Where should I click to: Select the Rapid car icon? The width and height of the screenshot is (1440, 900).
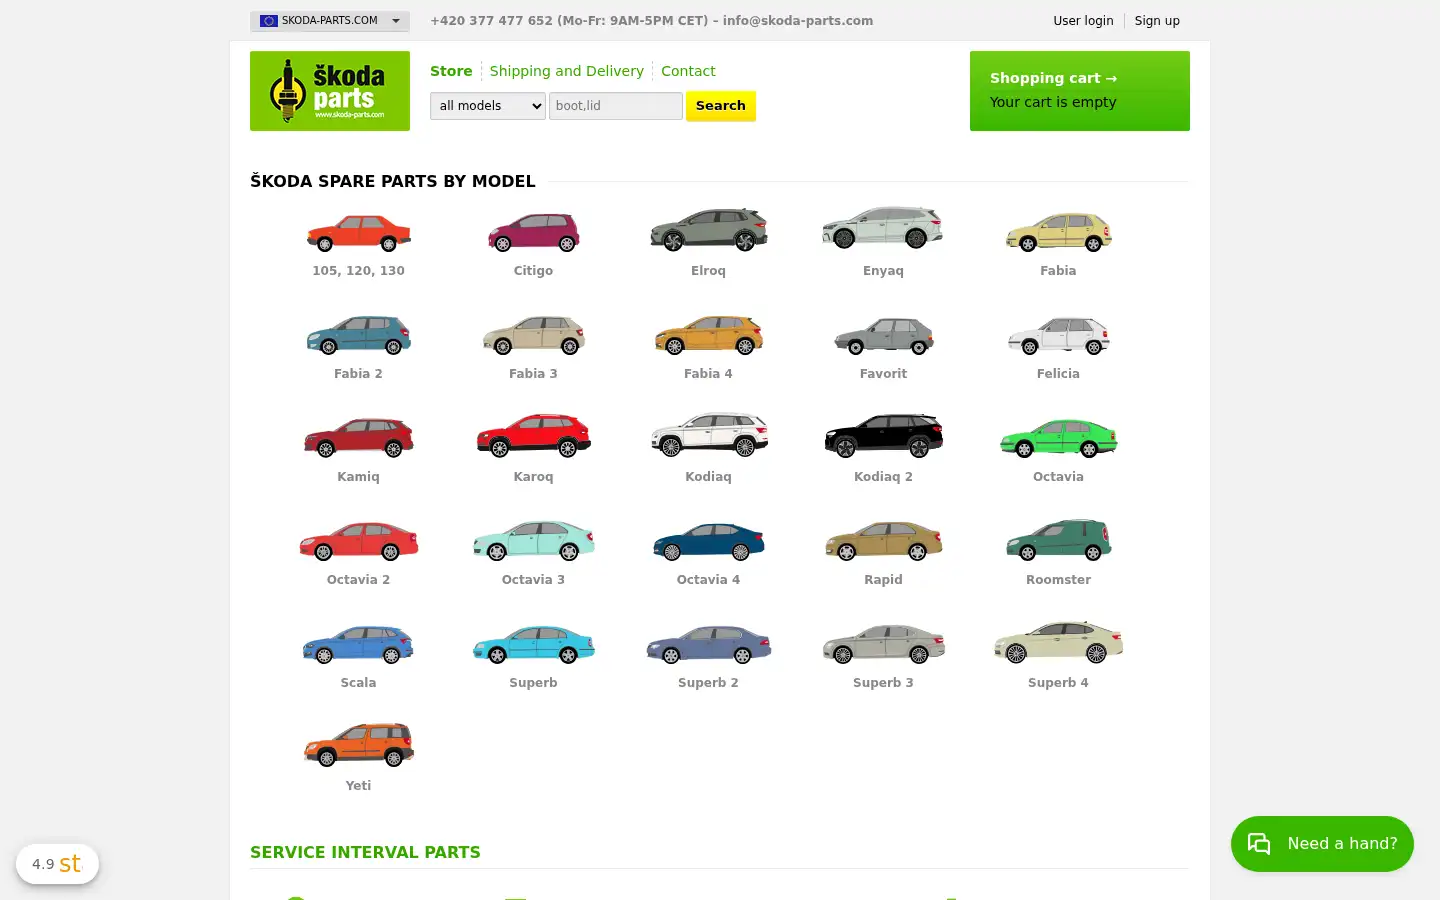(883, 540)
